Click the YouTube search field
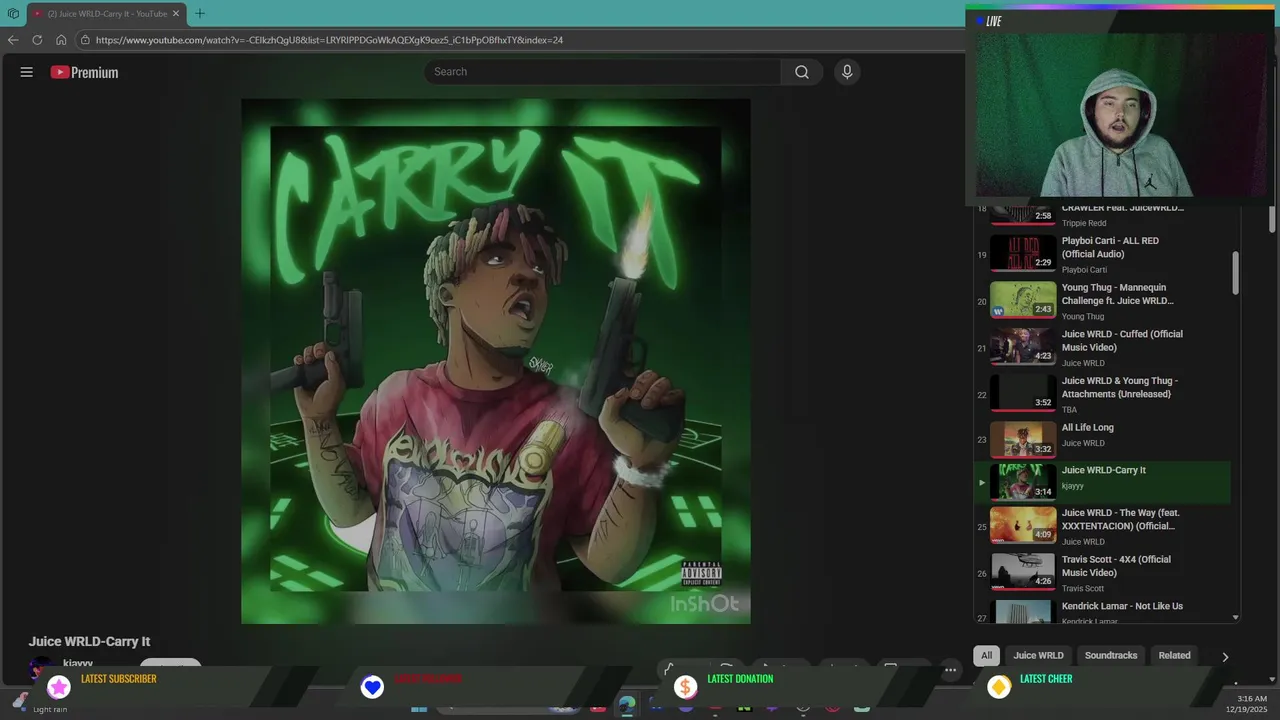This screenshot has width=1280, height=720. pos(603,72)
